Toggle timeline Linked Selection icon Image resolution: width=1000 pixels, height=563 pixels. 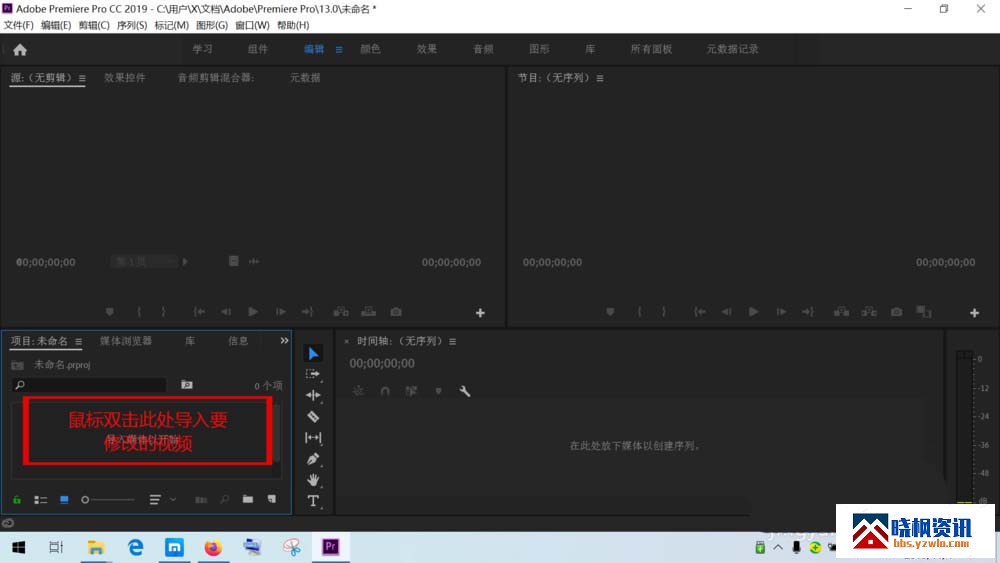tap(411, 391)
